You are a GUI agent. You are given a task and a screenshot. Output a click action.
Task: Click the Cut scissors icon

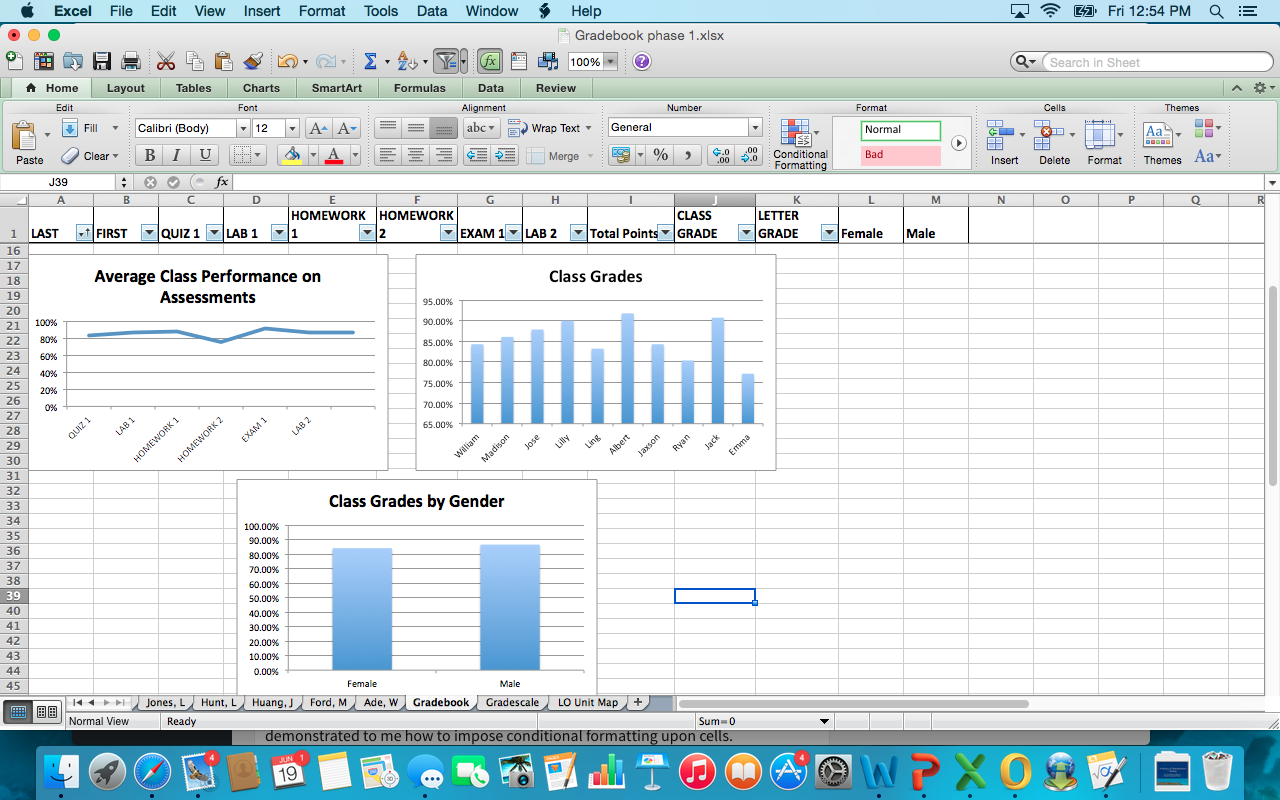pyautogui.click(x=166, y=62)
